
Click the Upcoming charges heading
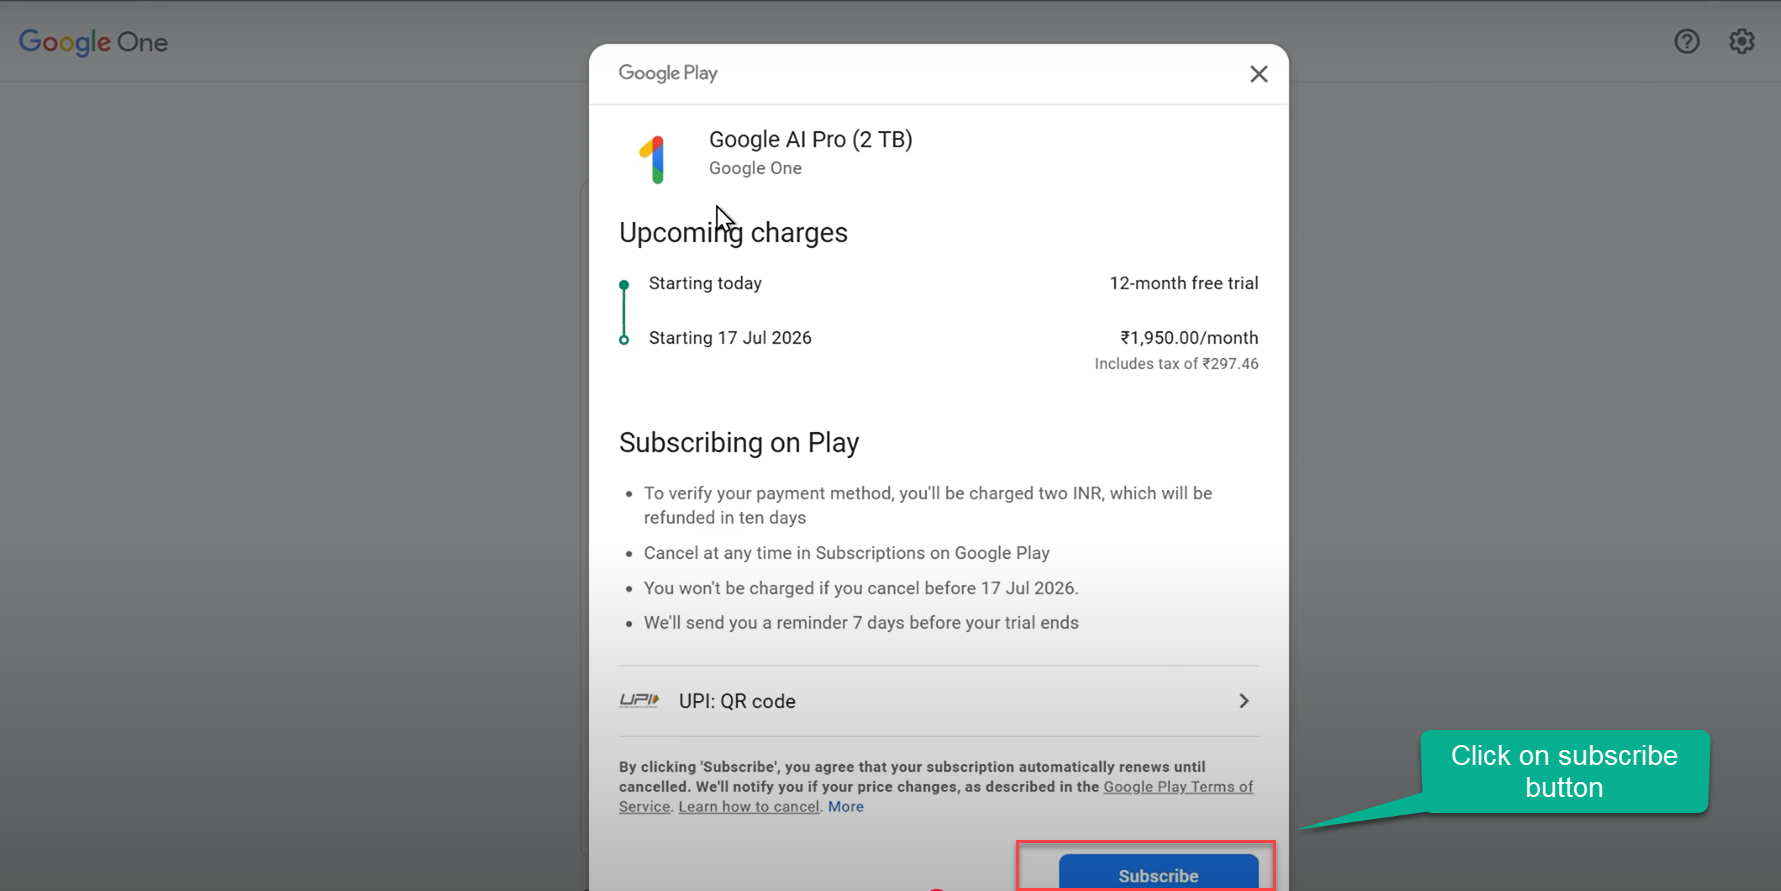coord(733,232)
